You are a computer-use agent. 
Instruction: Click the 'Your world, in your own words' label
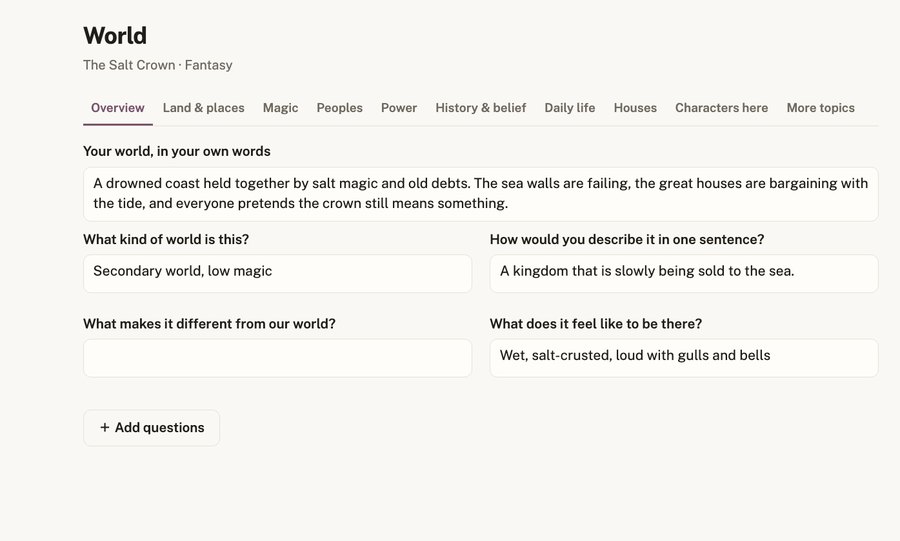coord(177,151)
